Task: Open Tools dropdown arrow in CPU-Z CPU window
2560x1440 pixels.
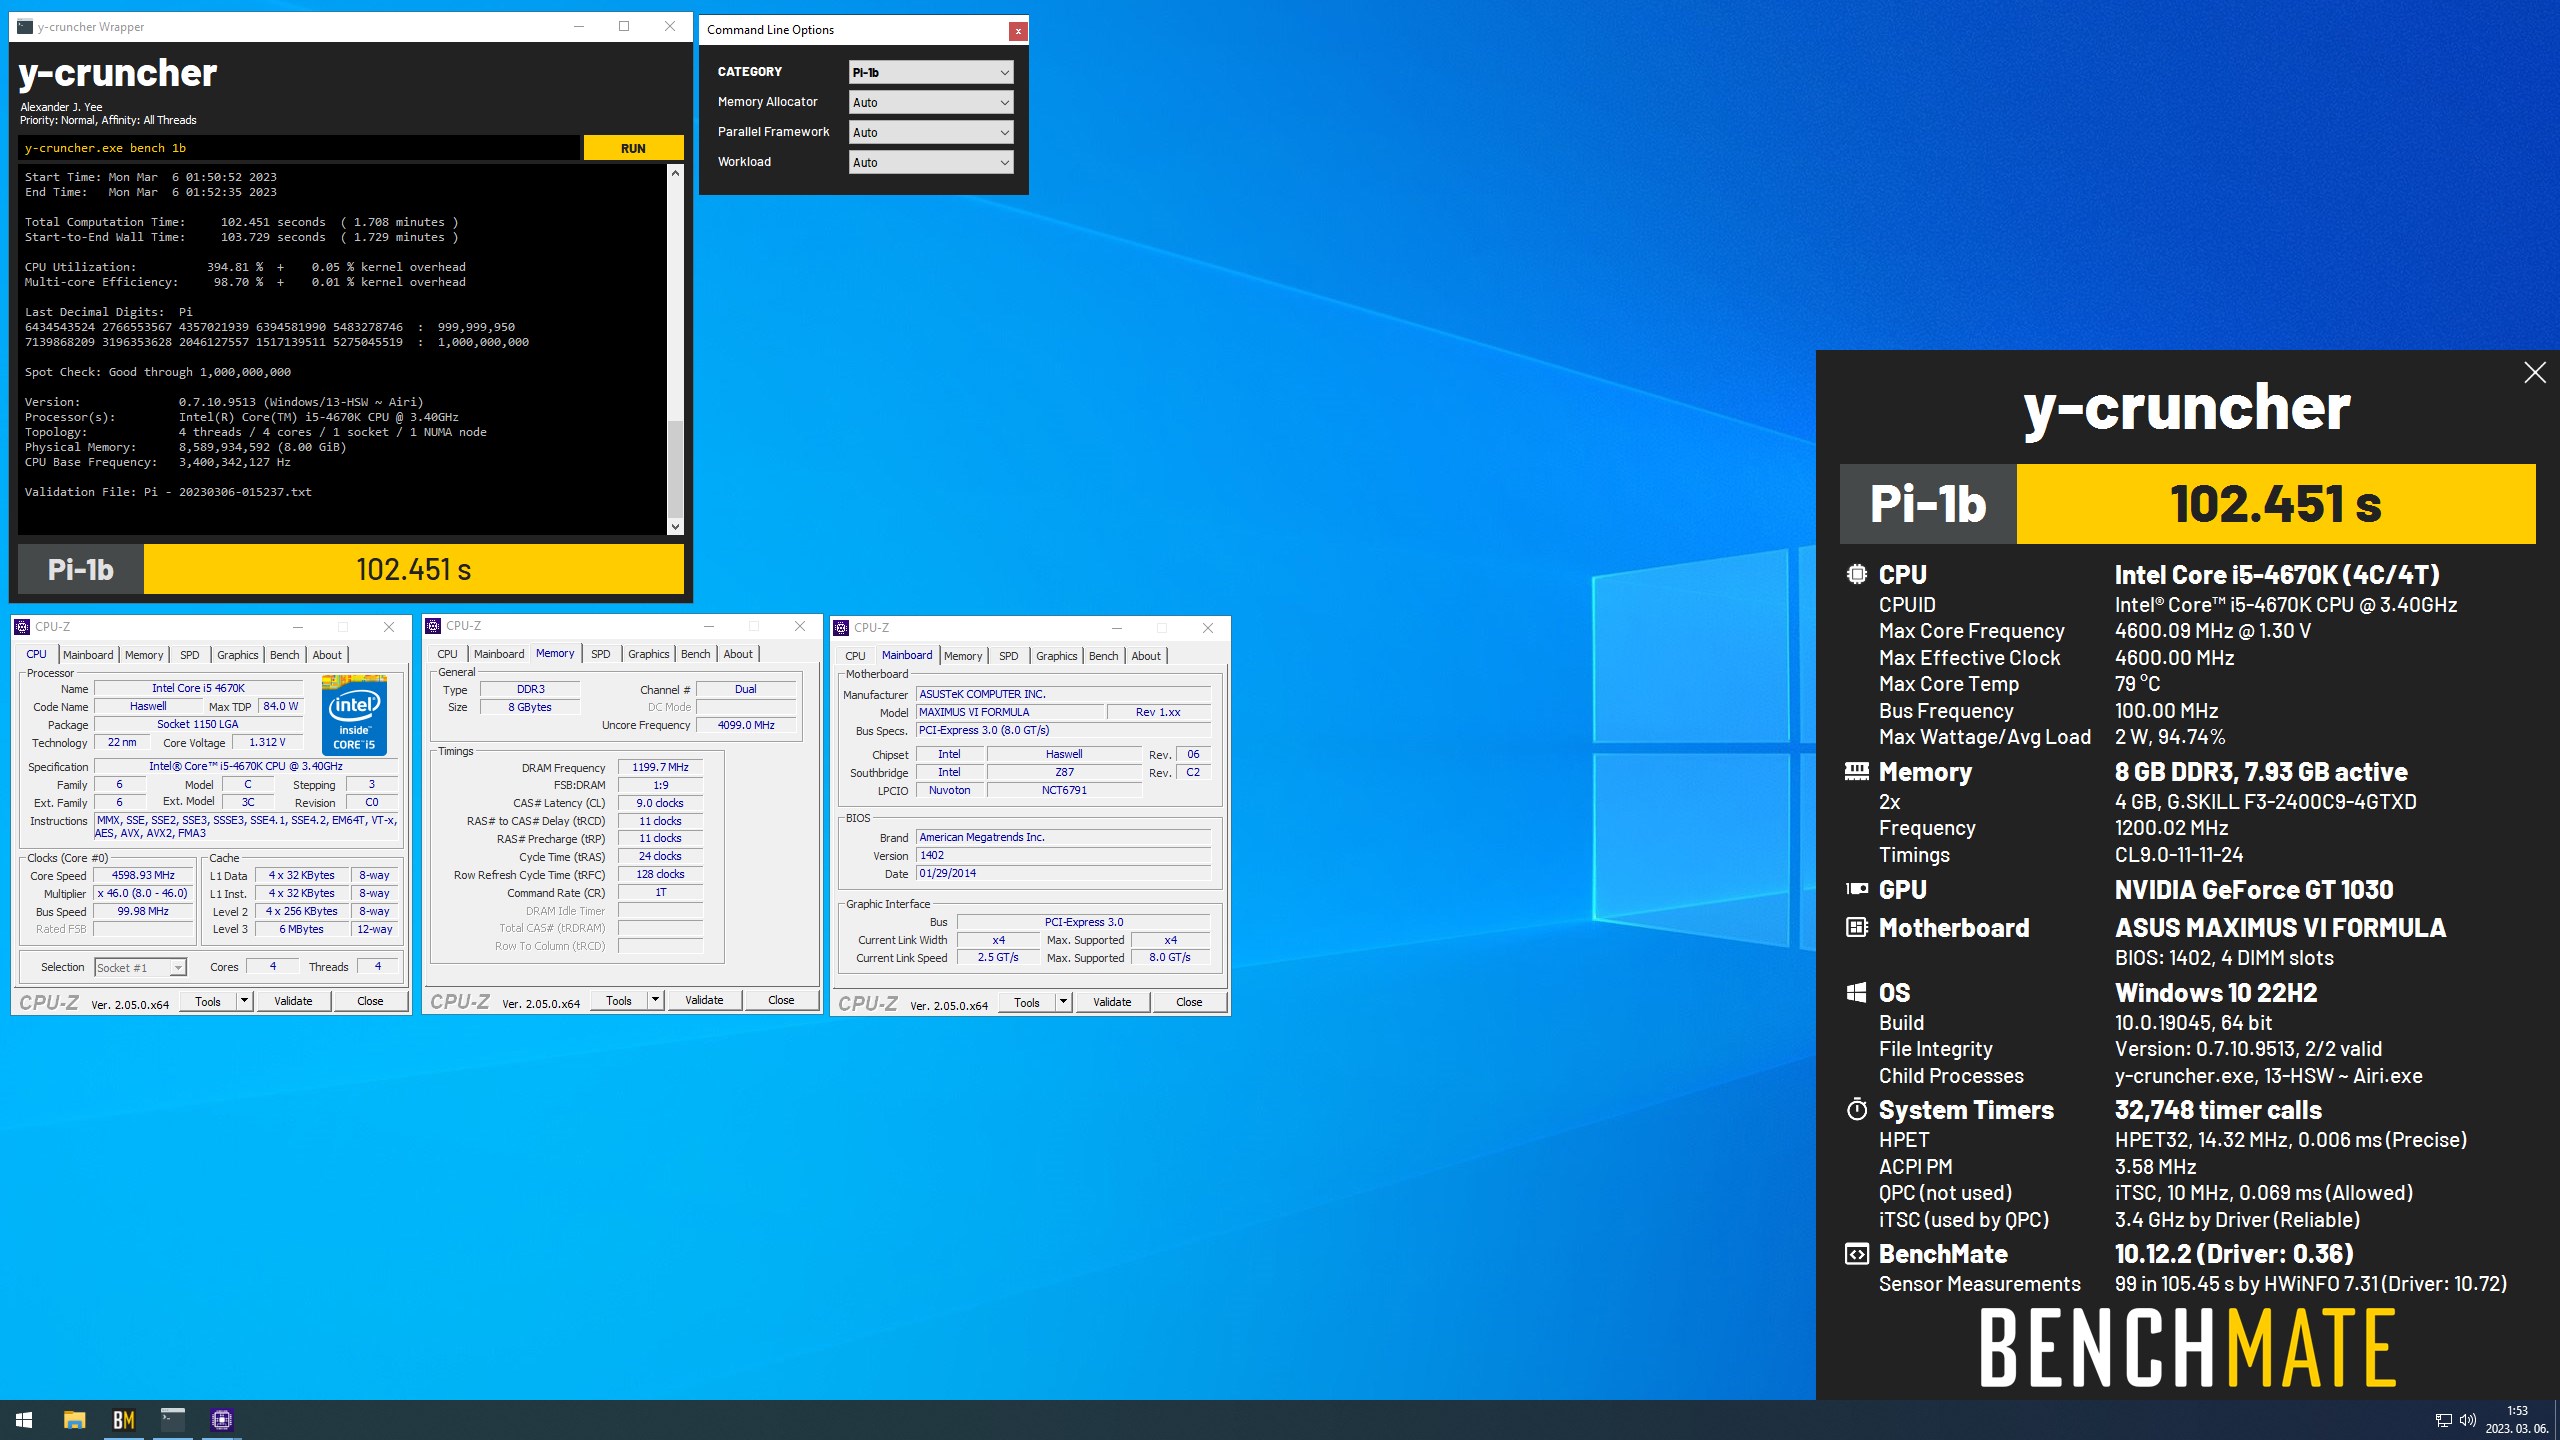Action: coord(244,1001)
